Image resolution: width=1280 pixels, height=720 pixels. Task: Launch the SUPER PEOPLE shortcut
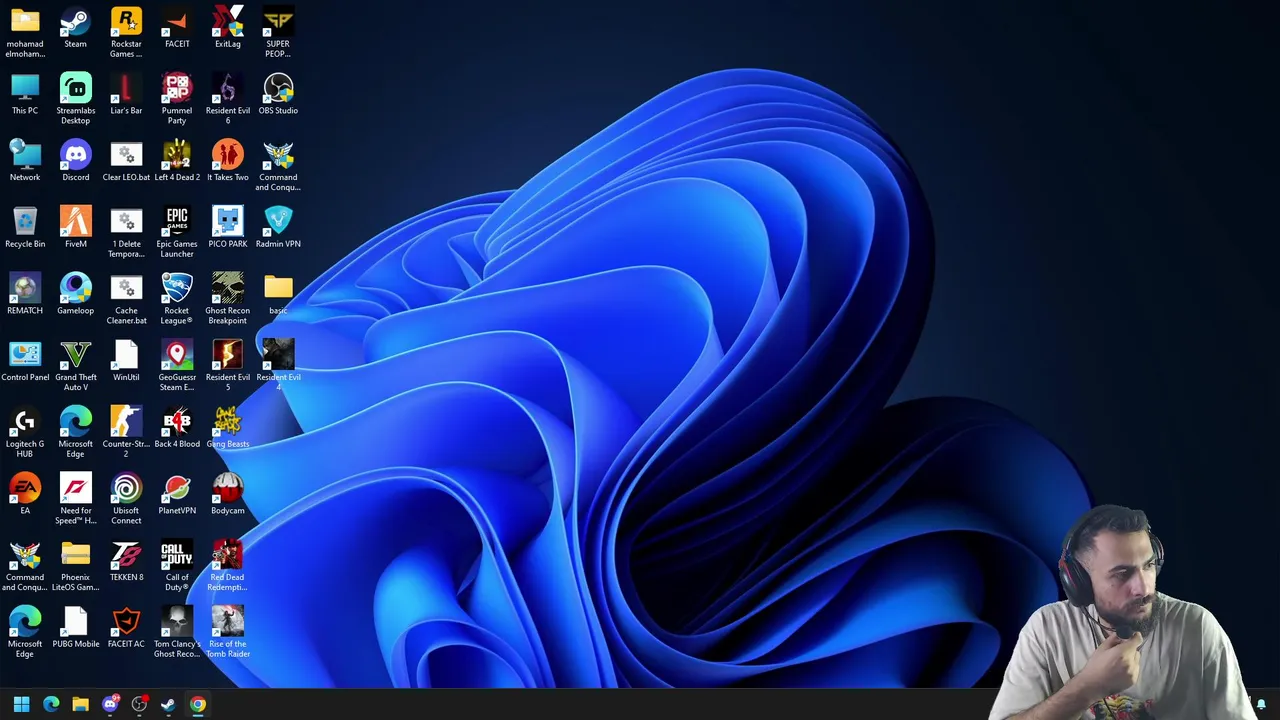click(278, 31)
